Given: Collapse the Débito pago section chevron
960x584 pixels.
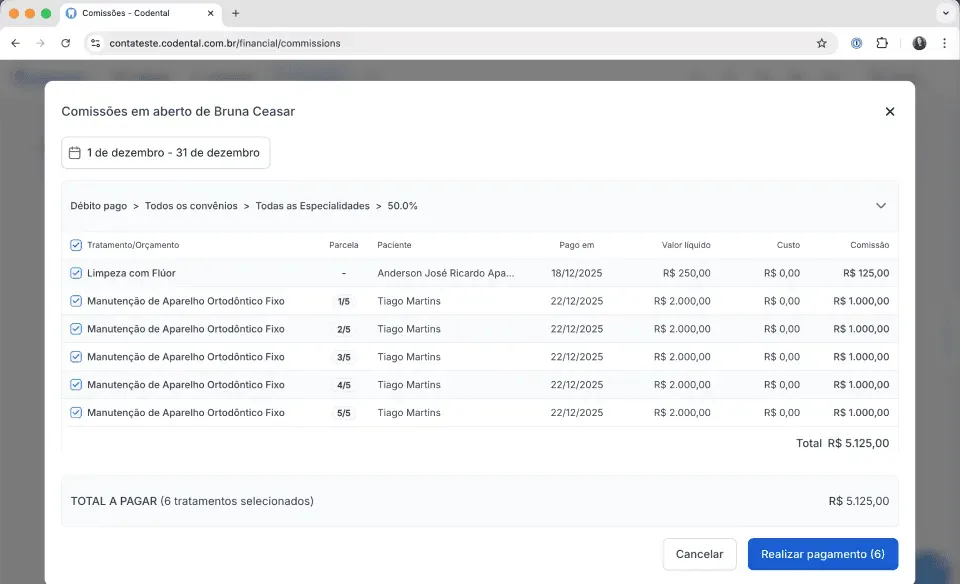Looking at the screenshot, I should pyautogui.click(x=880, y=206).
